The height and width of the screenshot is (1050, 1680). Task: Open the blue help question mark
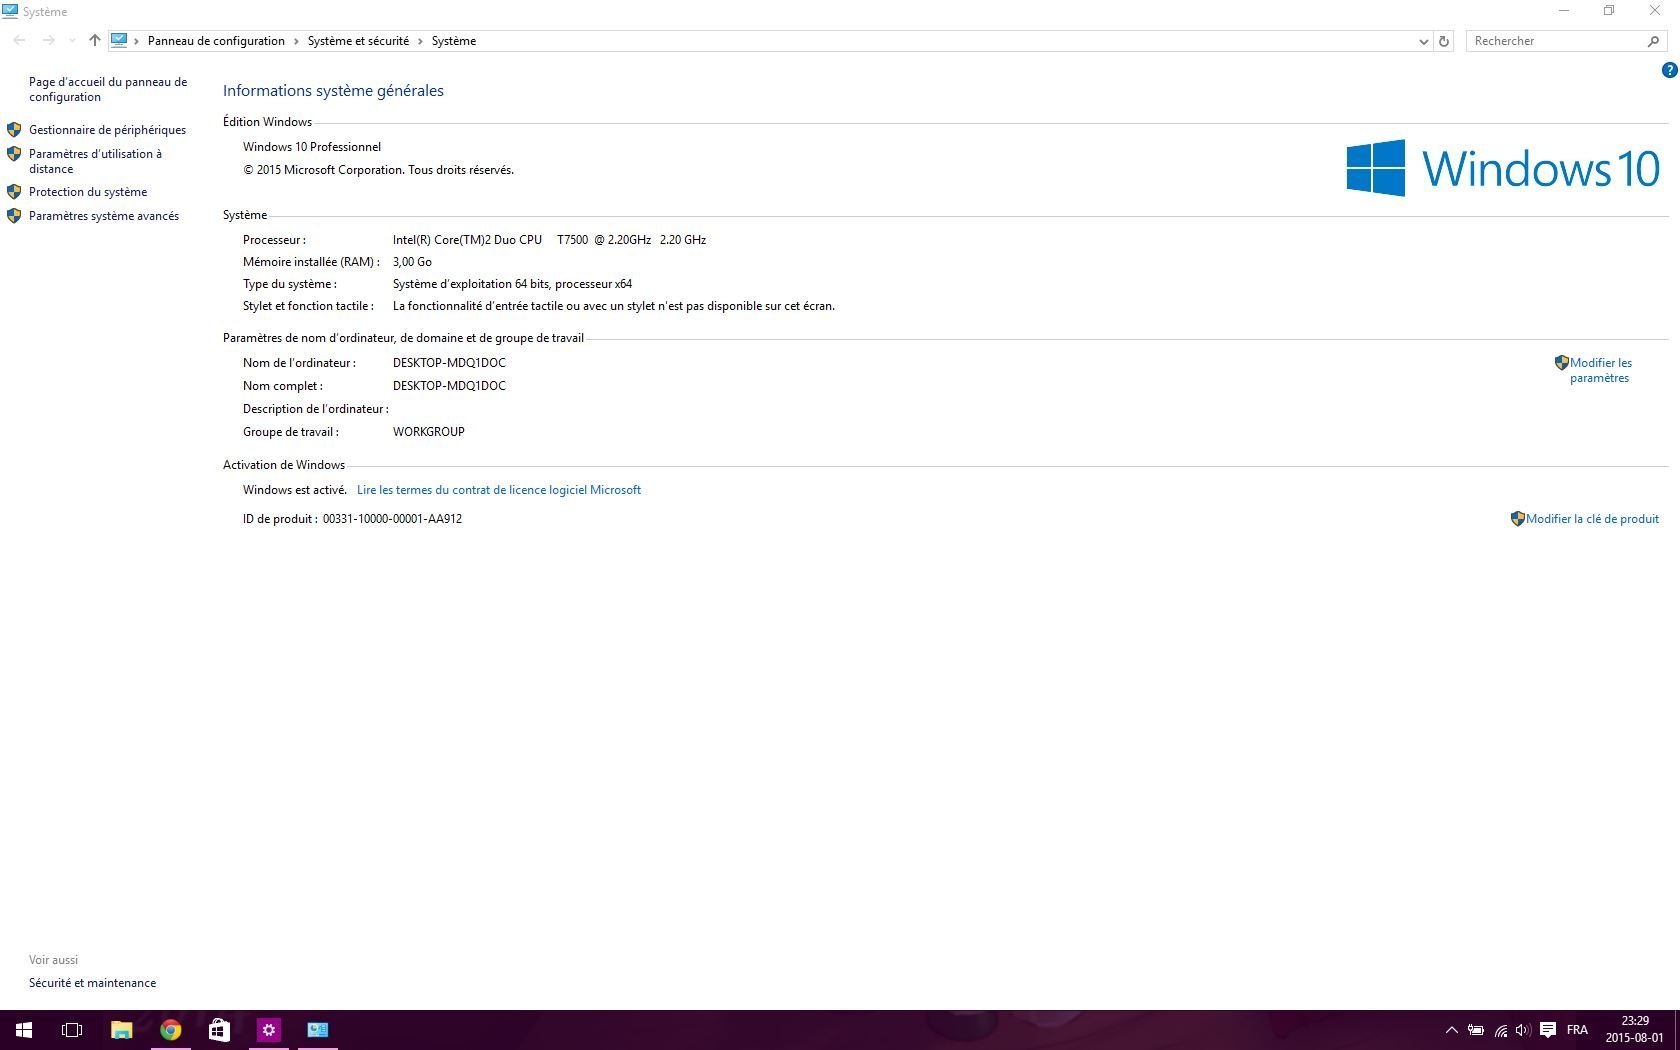(x=1669, y=70)
